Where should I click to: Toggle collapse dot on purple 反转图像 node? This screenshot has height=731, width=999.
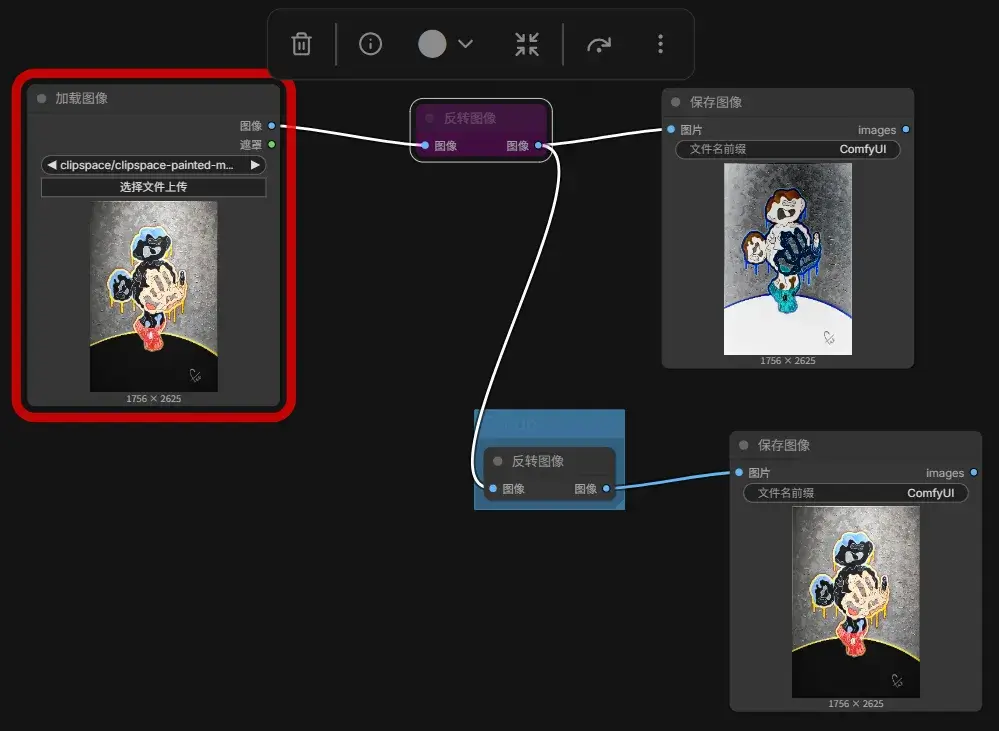tap(430, 118)
